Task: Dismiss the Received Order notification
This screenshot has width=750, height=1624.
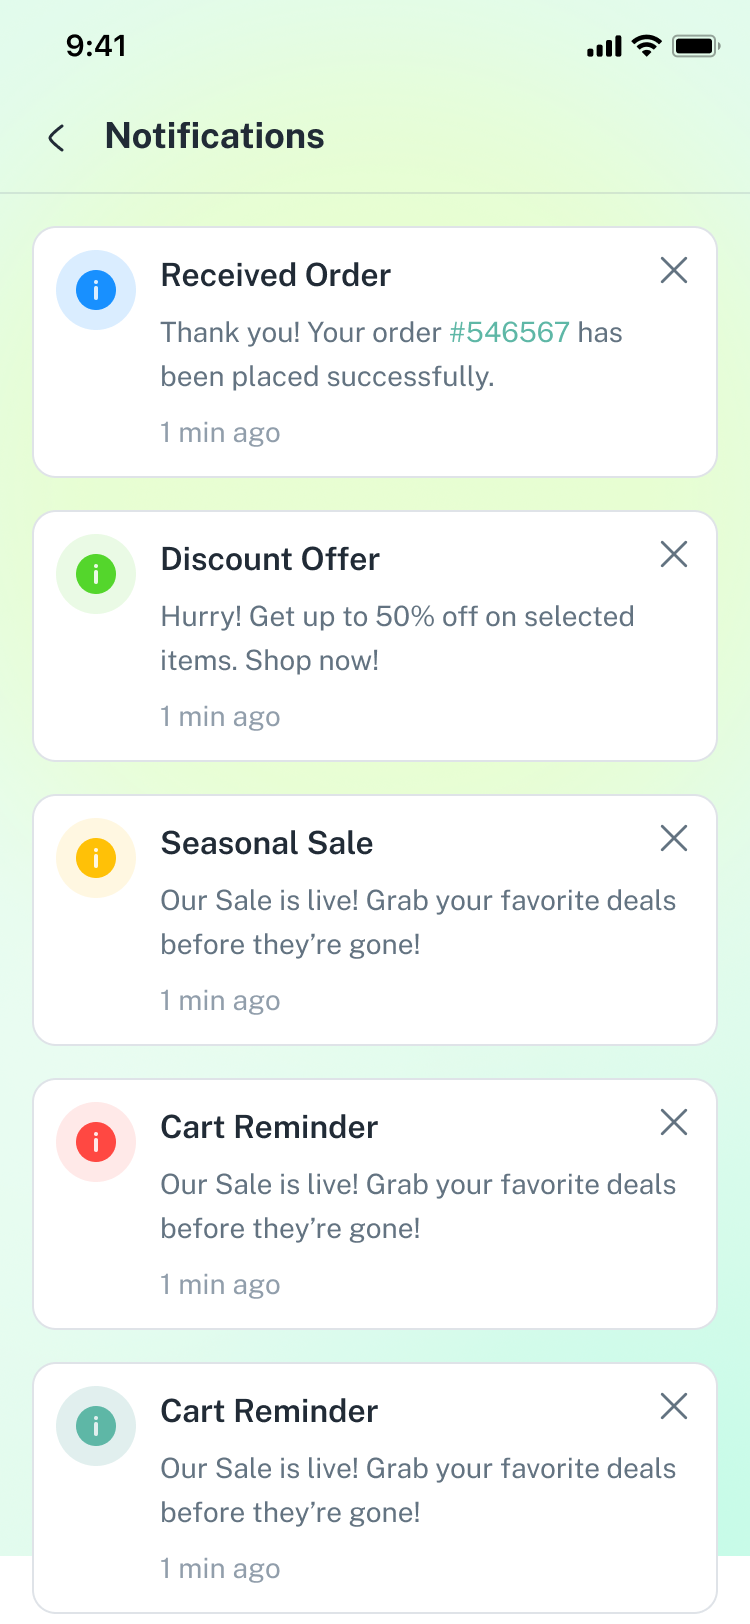Action: (674, 270)
